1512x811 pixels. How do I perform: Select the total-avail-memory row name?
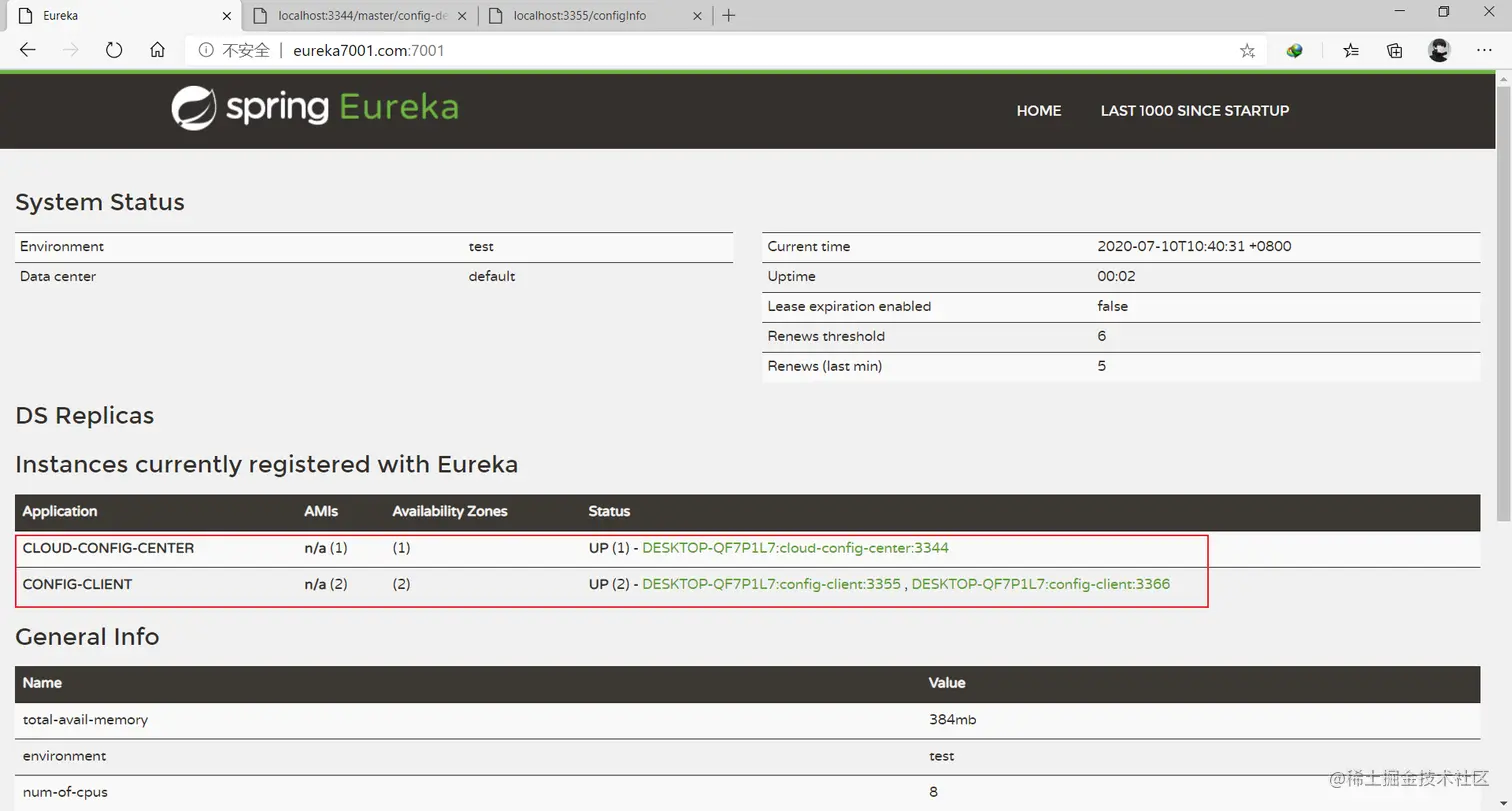point(85,719)
